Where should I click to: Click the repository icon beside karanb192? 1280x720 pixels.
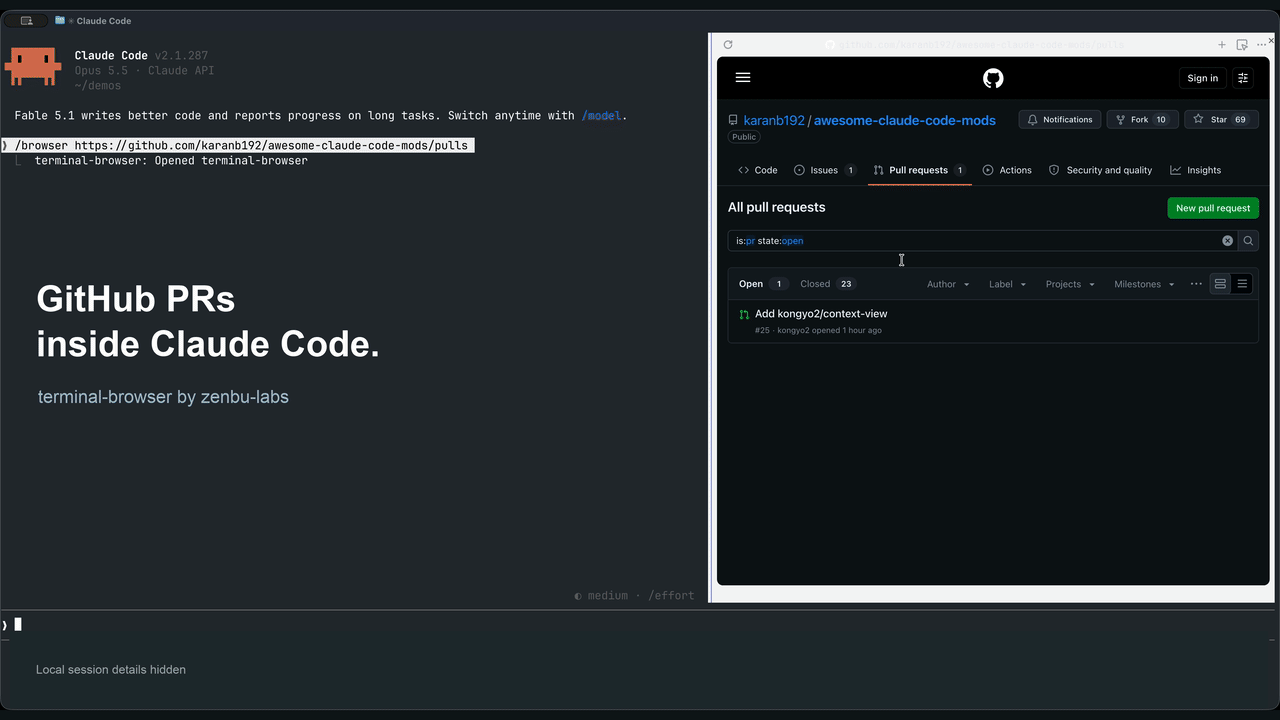733,120
